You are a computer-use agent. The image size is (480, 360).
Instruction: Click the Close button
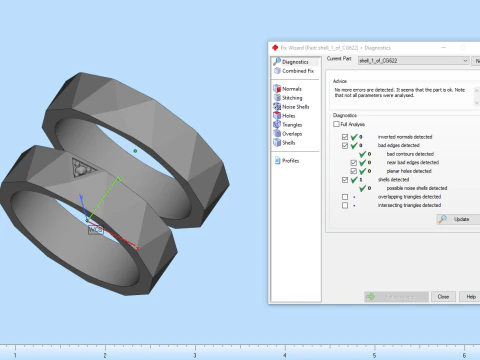click(443, 296)
